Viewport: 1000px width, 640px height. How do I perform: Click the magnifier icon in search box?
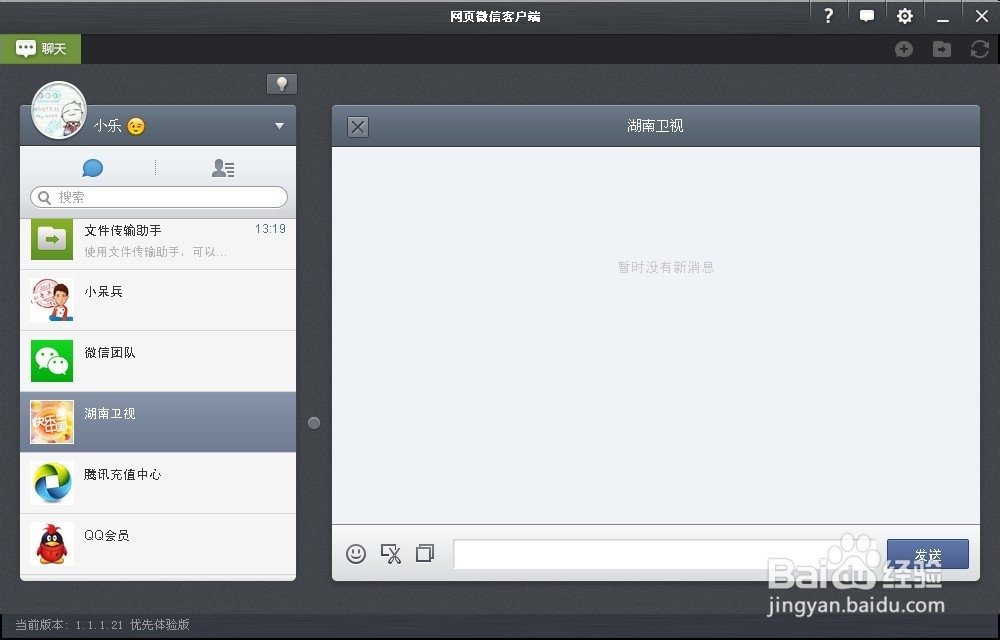(x=45, y=198)
